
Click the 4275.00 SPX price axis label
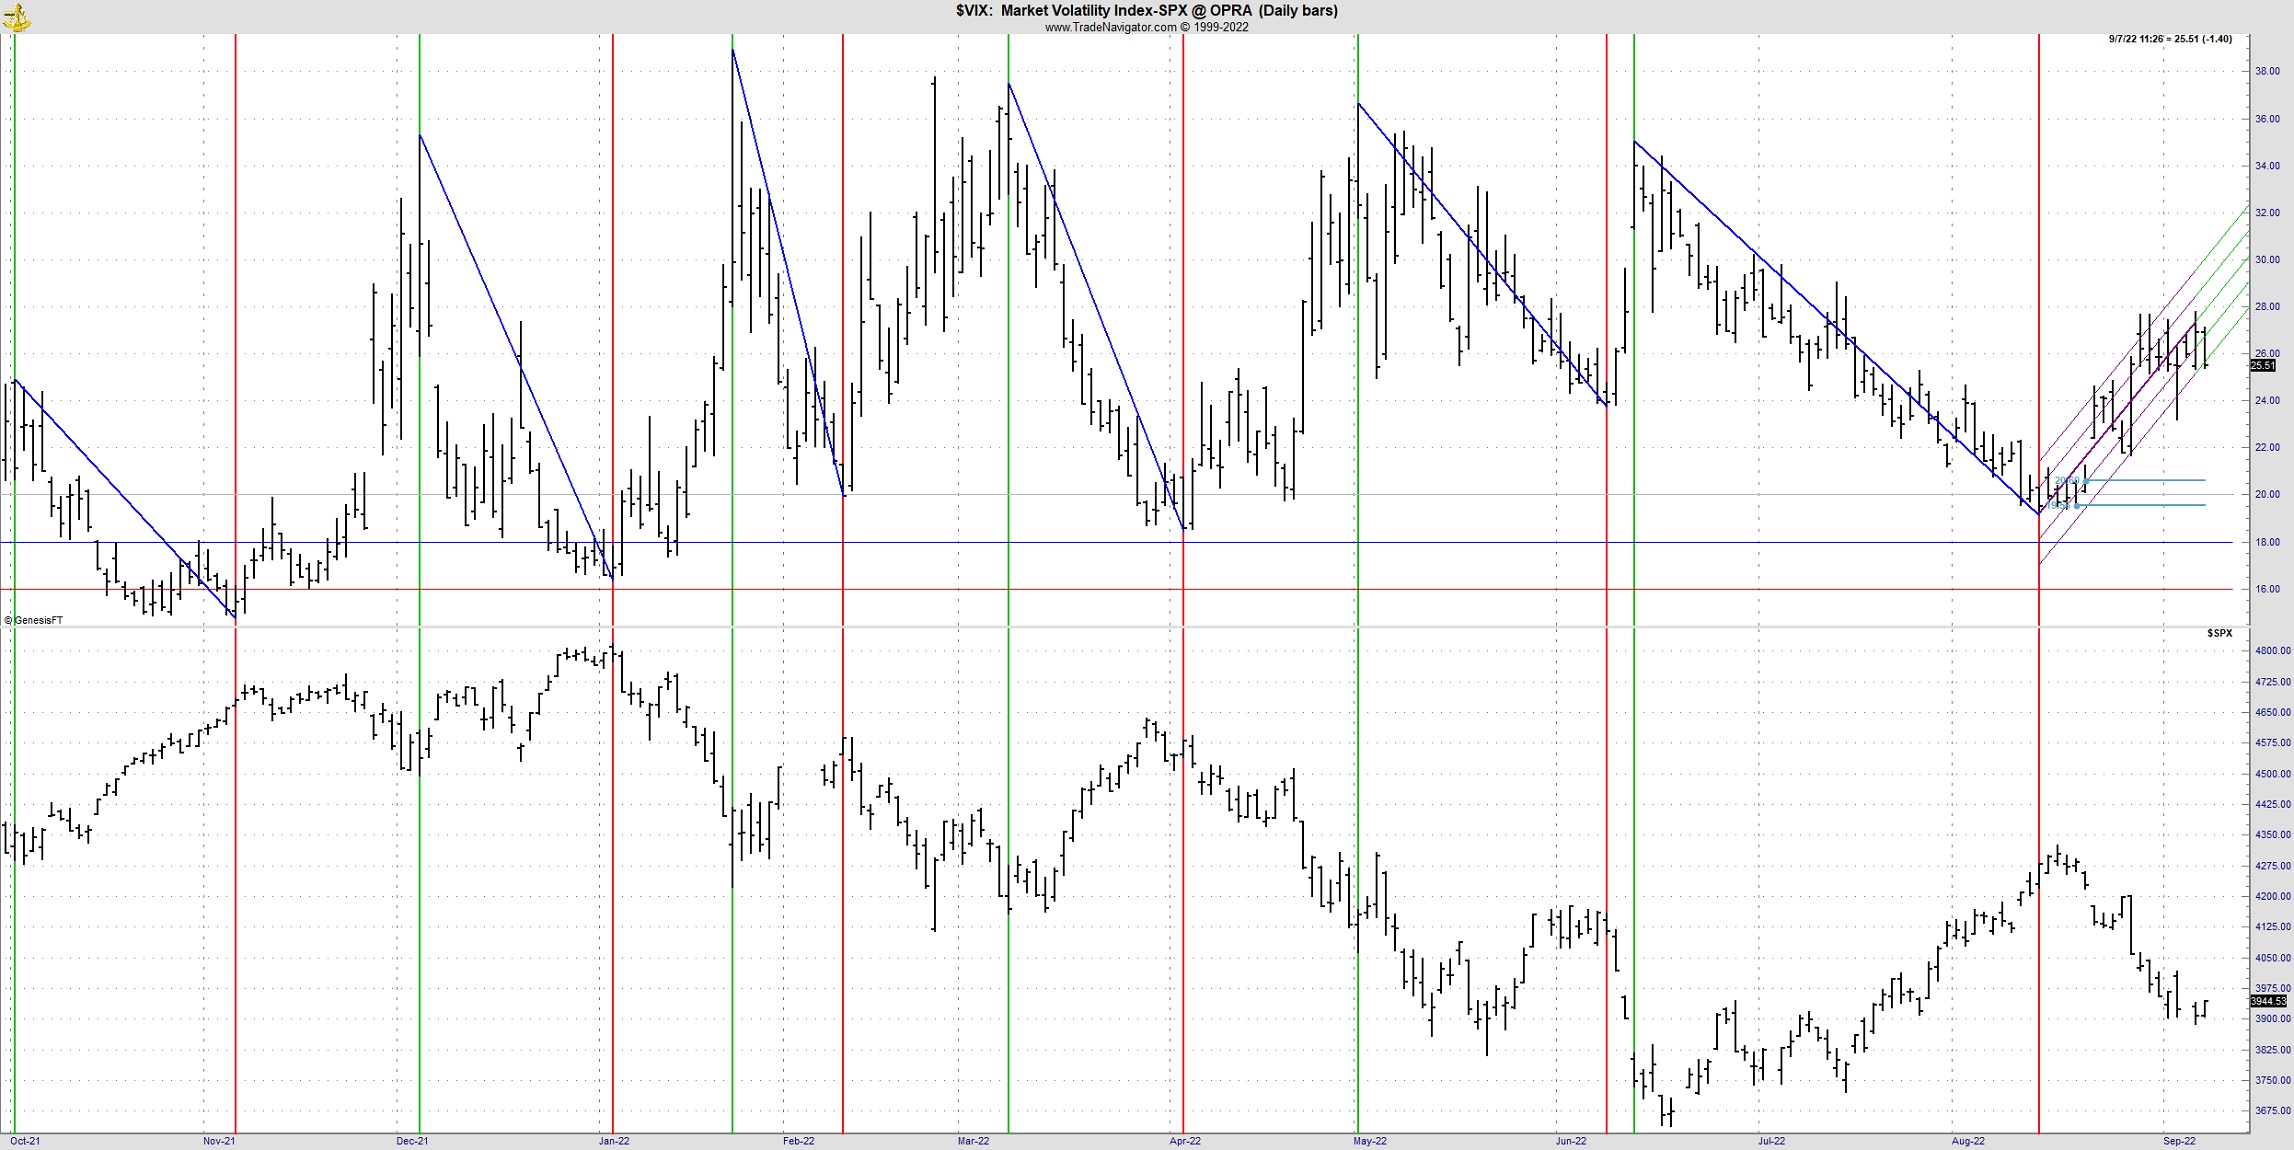tap(2272, 866)
